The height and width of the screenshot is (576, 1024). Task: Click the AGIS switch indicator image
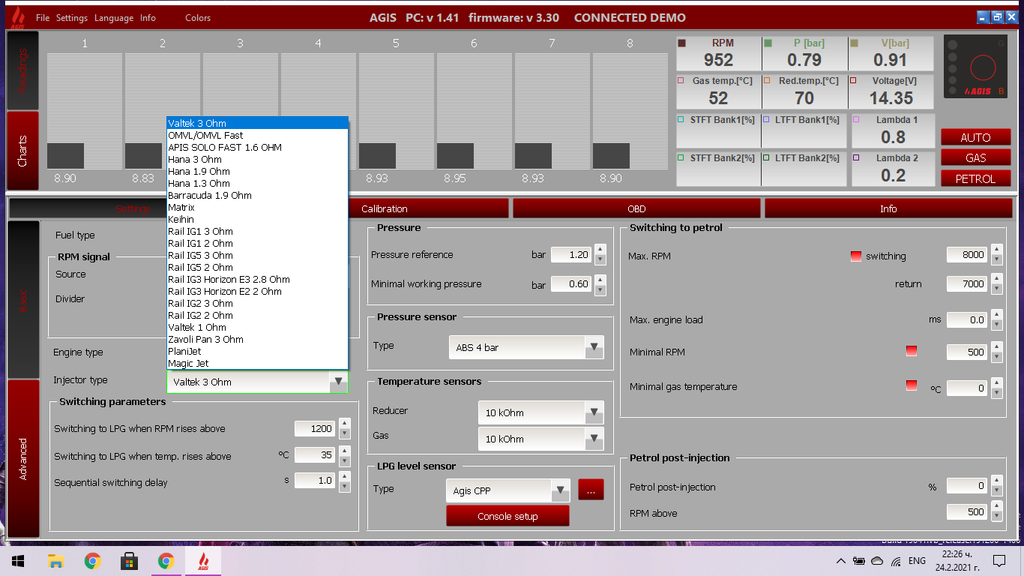pos(976,67)
